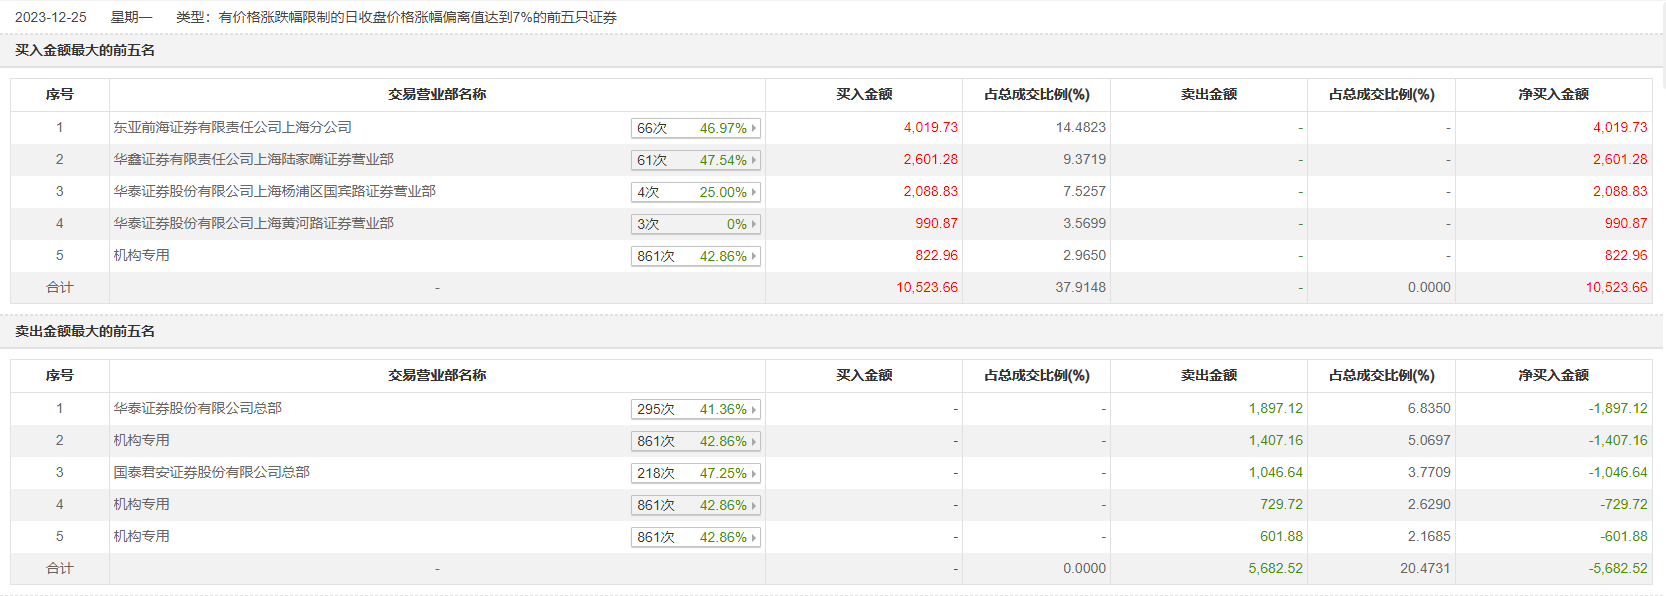
Task: Expand 66次 46.97% stats dropdown
Action: tap(696, 128)
